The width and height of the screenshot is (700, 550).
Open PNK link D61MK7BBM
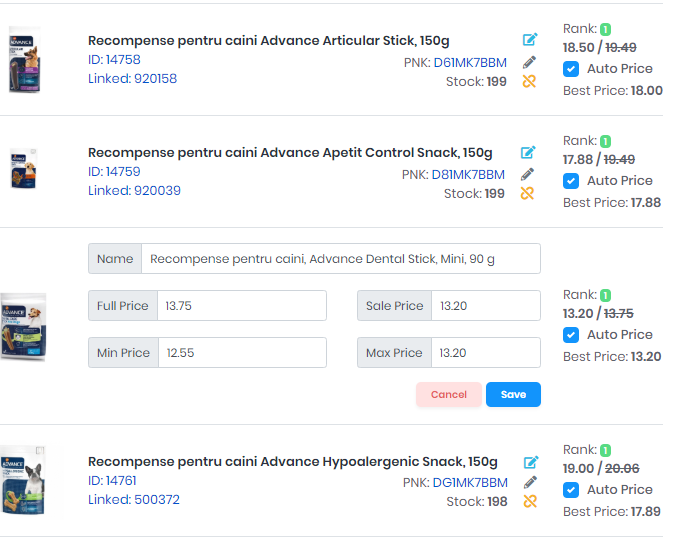(470, 62)
